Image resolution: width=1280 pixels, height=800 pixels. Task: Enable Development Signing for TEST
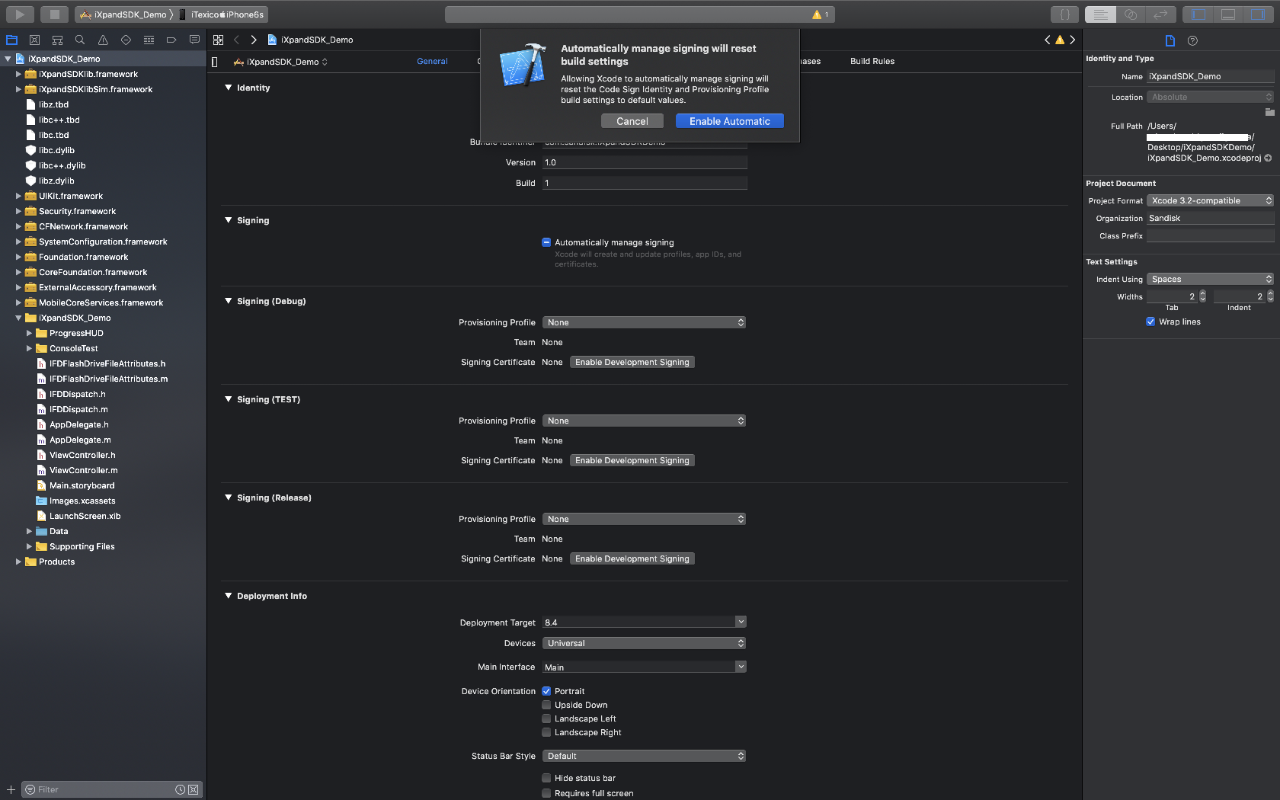[x=632, y=460]
